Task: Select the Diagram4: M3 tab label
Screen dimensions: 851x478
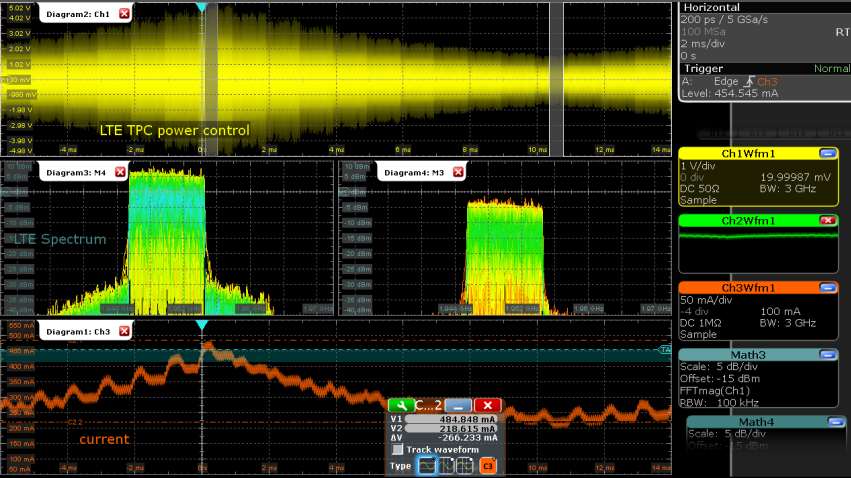Action: point(415,172)
